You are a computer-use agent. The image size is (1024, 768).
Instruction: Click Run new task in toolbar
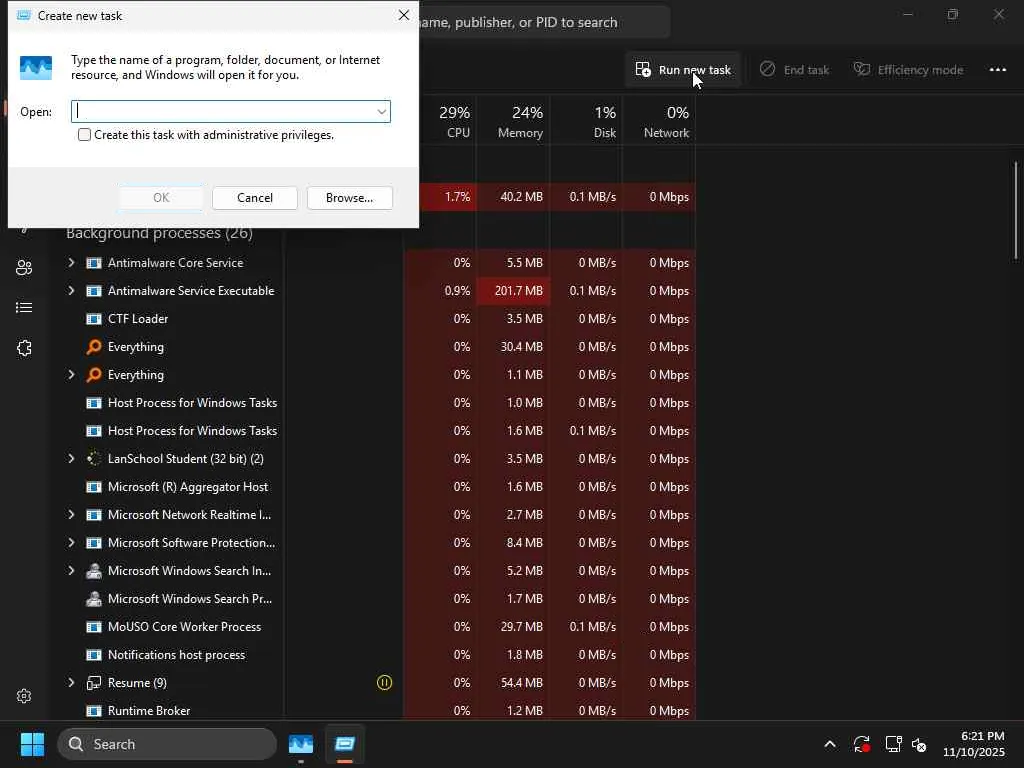point(683,70)
